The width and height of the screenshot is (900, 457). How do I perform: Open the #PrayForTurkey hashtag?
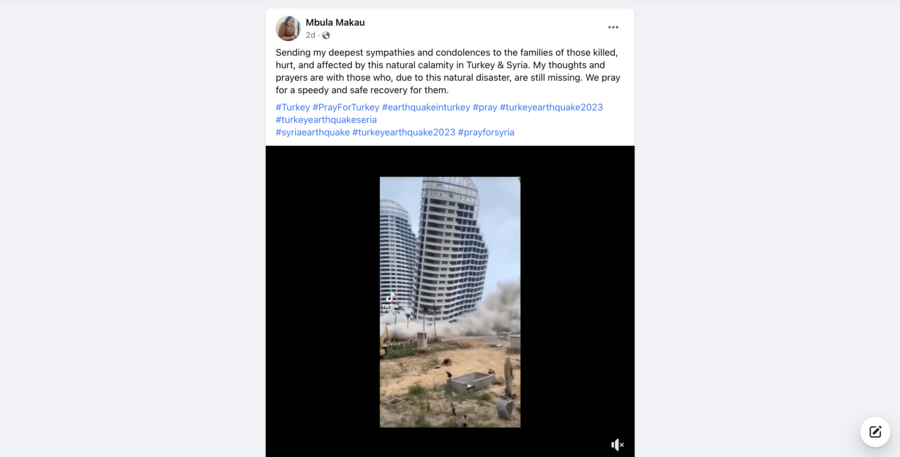pyautogui.click(x=346, y=107)
